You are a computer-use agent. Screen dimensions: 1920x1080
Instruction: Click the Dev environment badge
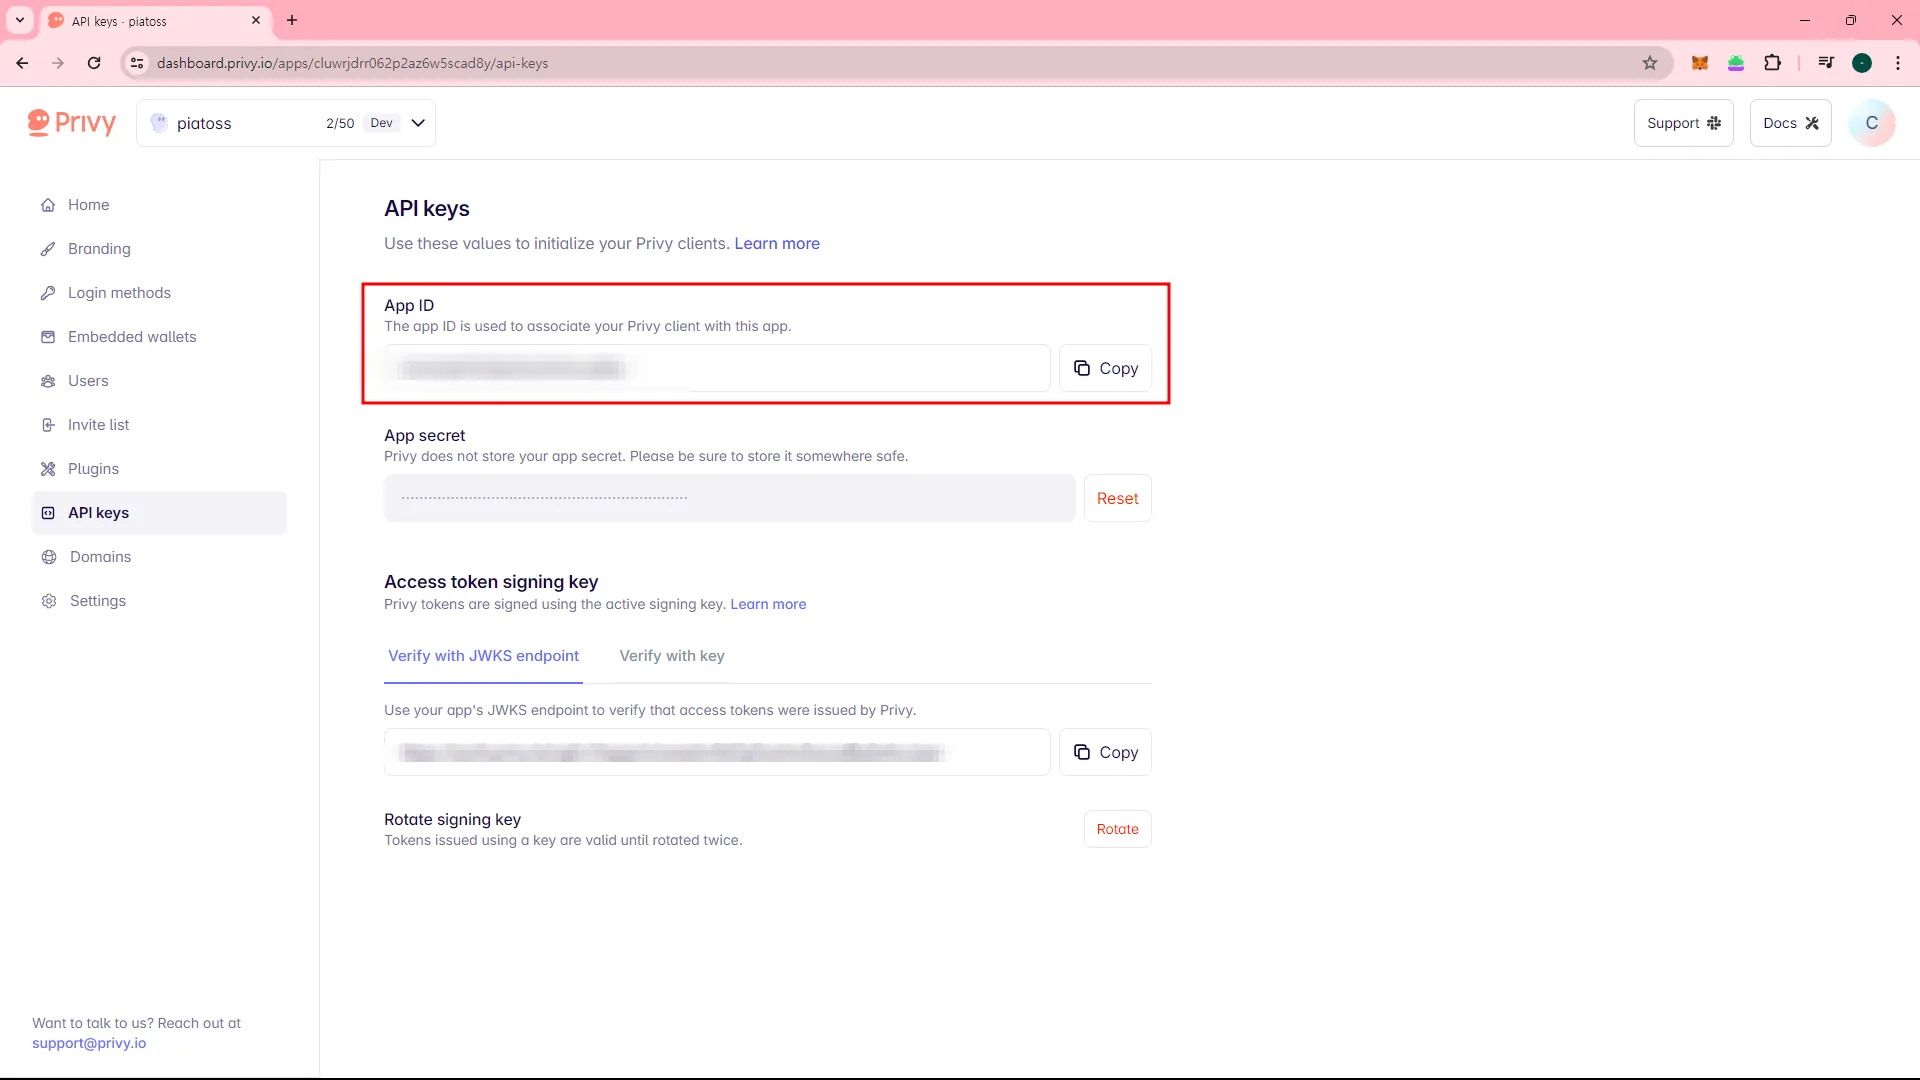click(x=381, y=123)
